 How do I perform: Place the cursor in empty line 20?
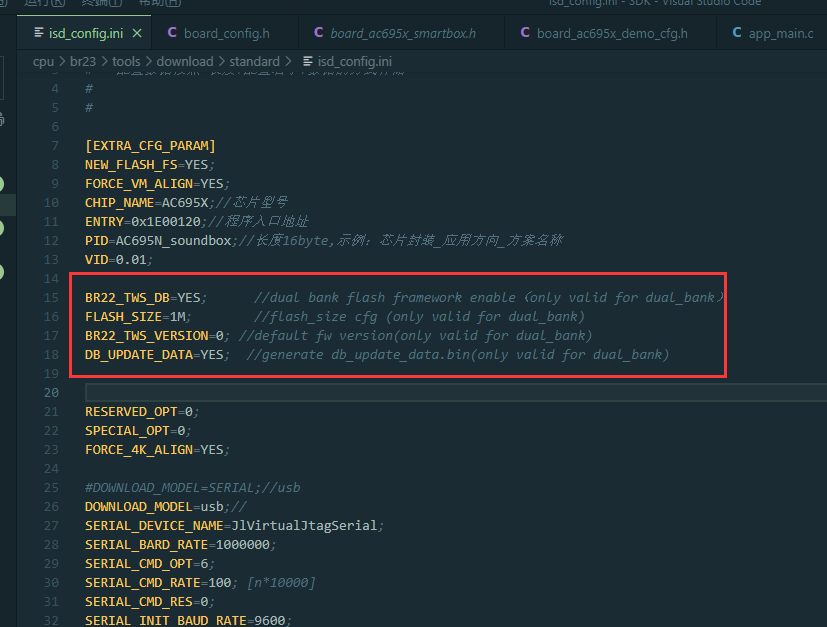[x=456, y=392]
